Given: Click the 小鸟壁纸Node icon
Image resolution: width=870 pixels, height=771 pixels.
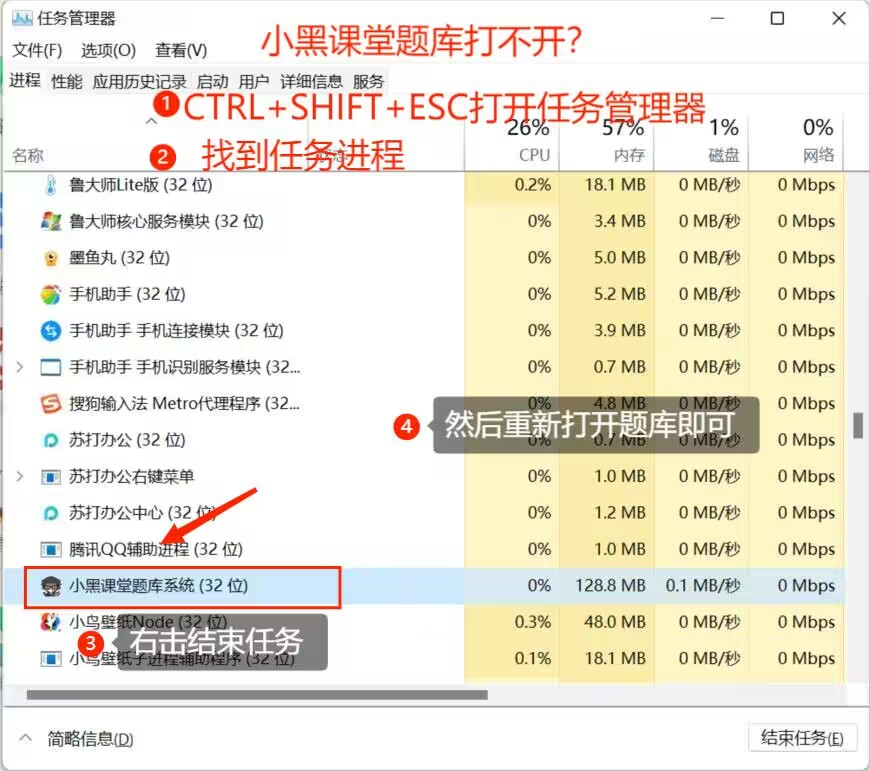Looking at the screenshot, I should pyautogui.click(x=50, y=622).
